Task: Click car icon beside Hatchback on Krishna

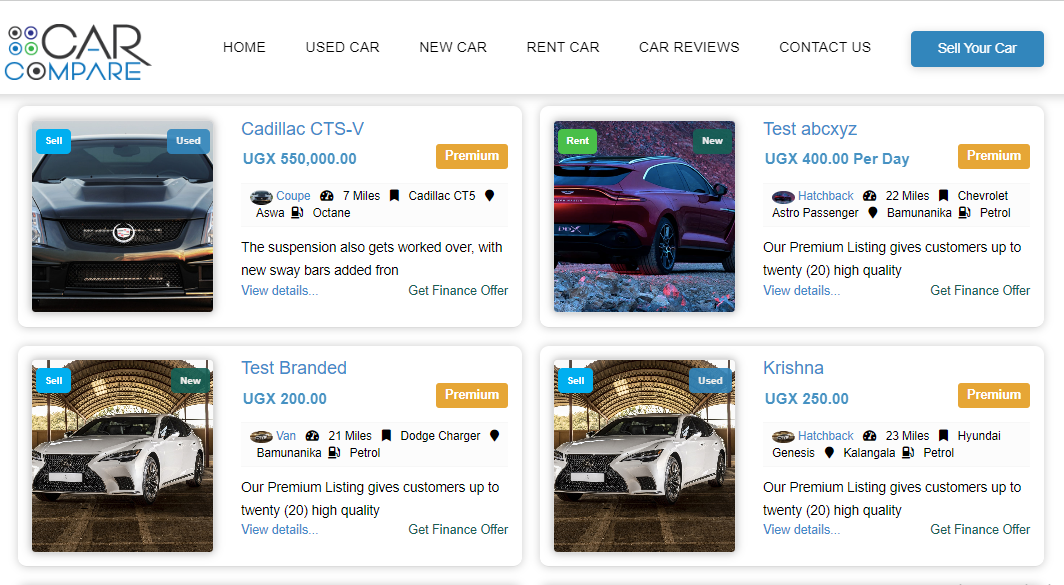Action: (783, 436)
